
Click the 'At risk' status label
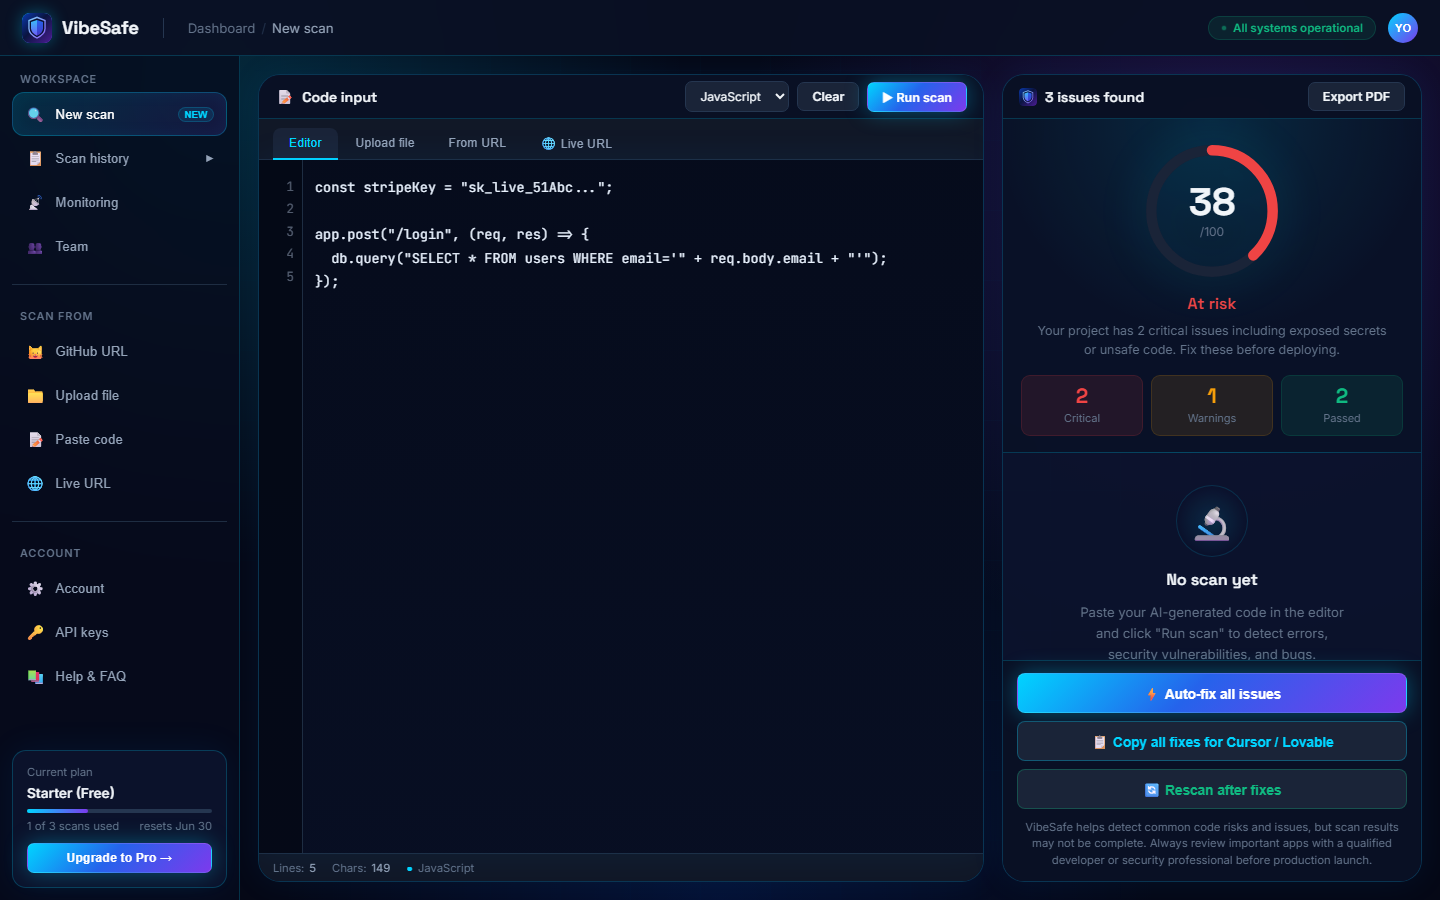tap(1212, 304)
